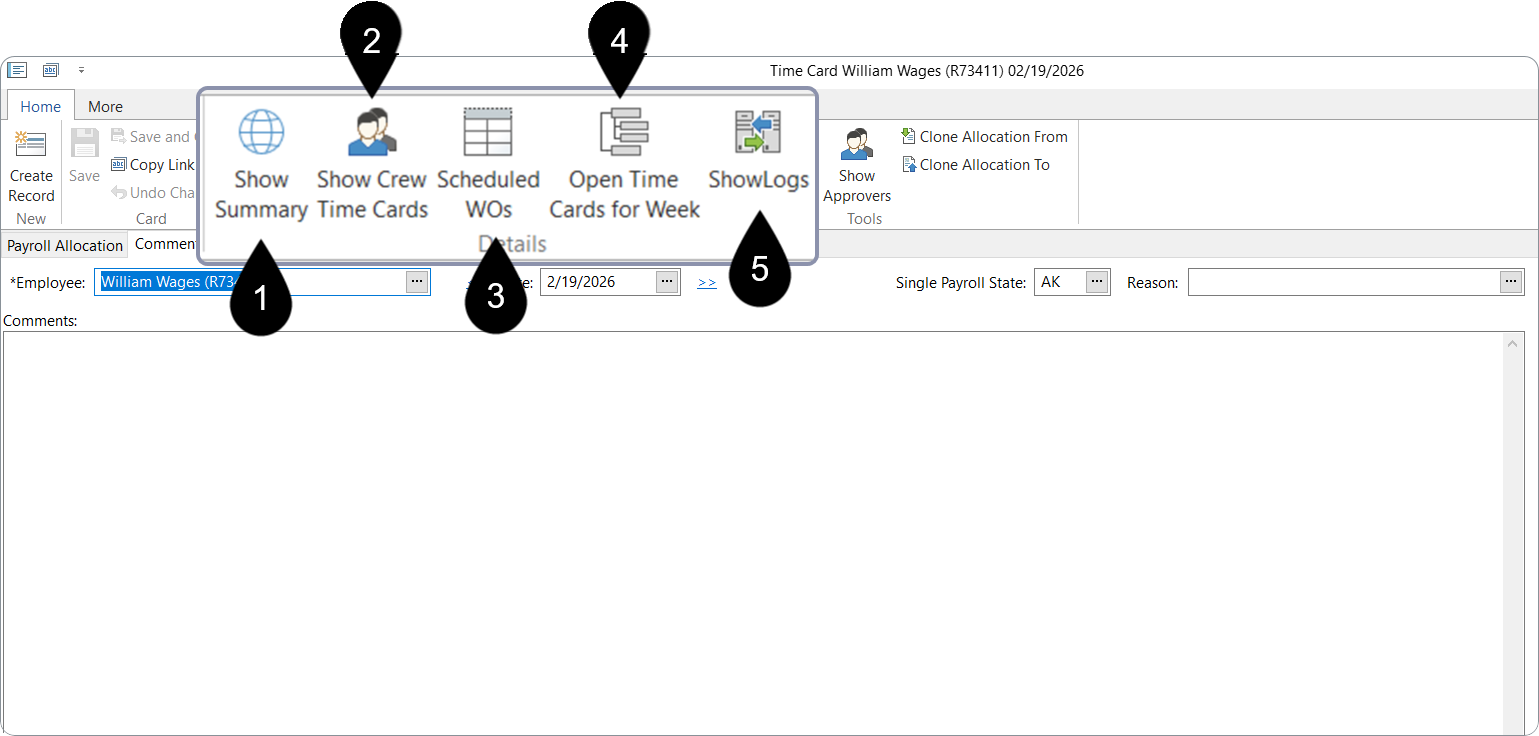Click the Show Approvers people icon
The image size is (1539, 736).
point(856,143)
